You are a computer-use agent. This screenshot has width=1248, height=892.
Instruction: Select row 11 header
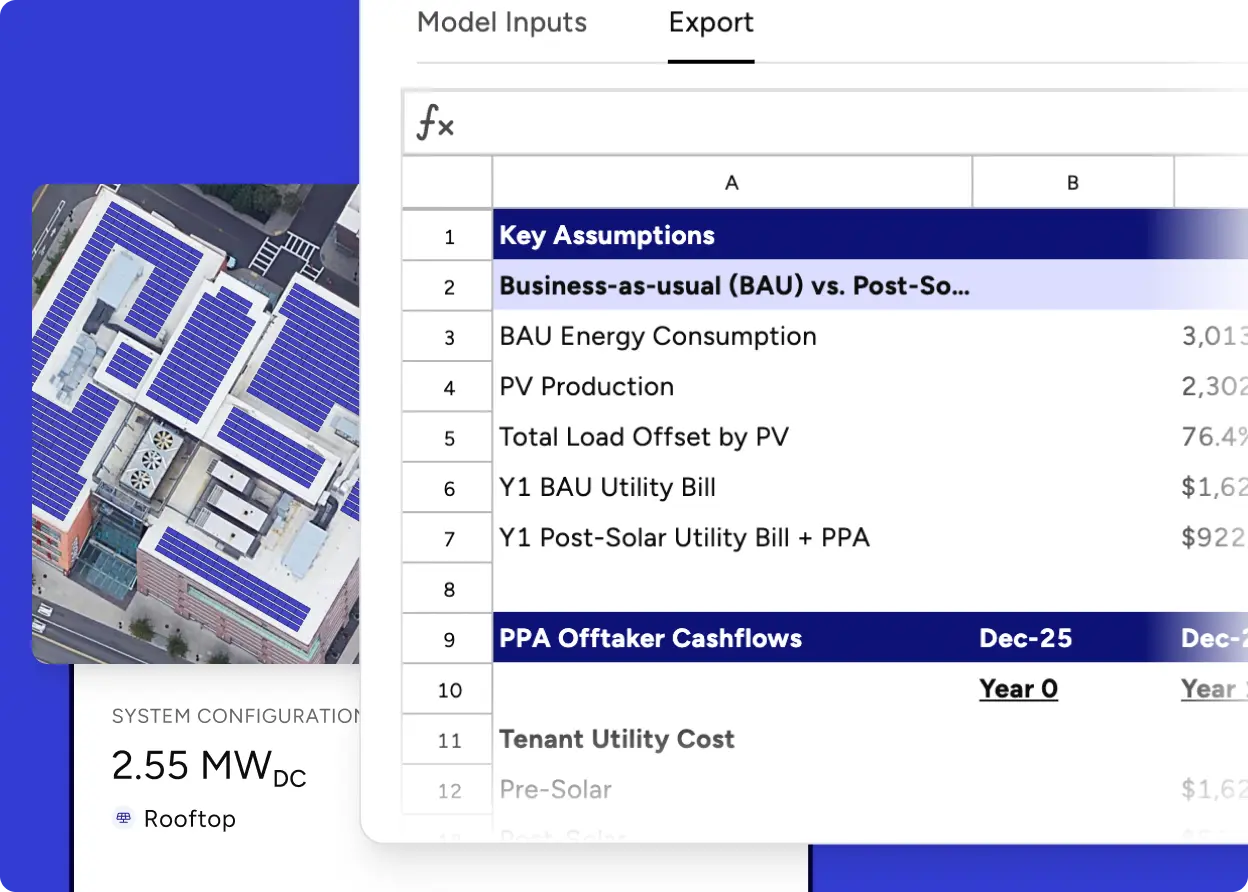[x=448, y=740]
